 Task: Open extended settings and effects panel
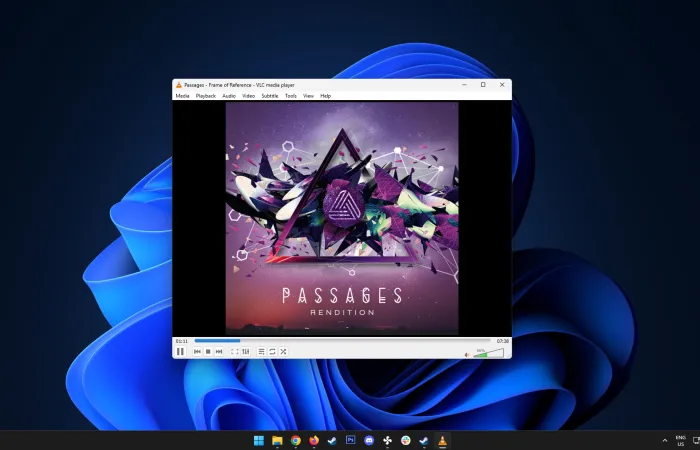pyautogui.click(x=246, y=352)
